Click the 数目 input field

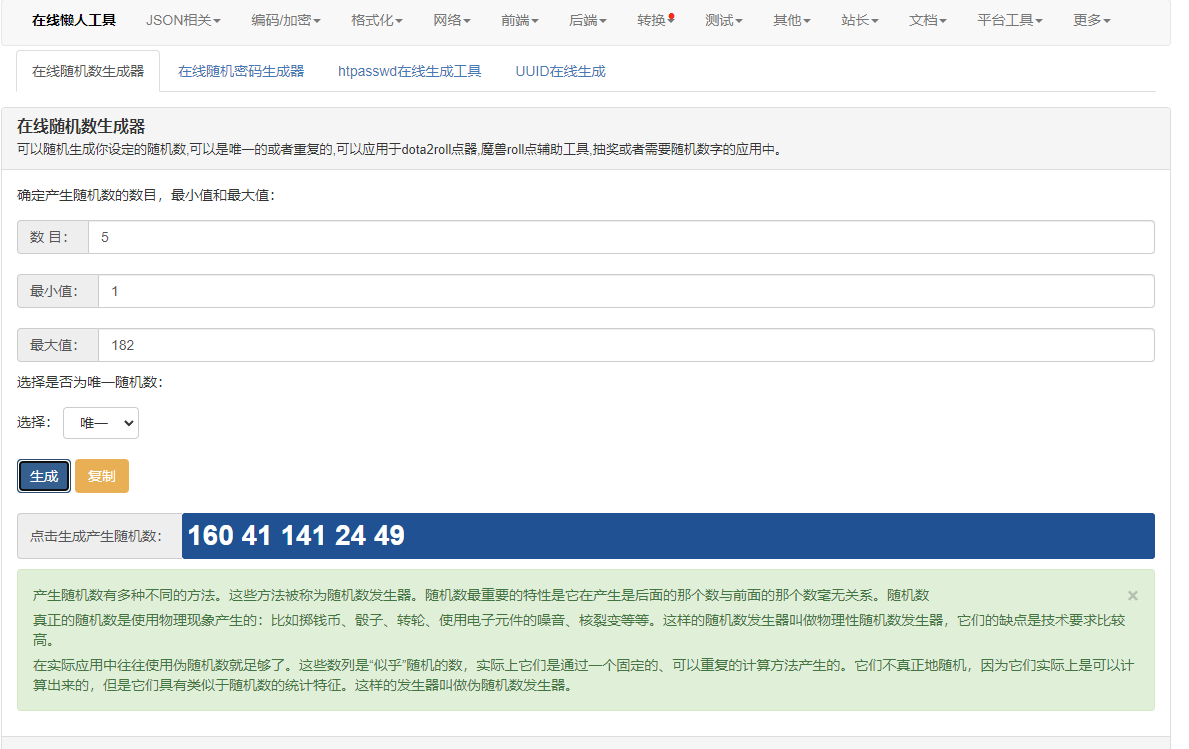(620, 237)
